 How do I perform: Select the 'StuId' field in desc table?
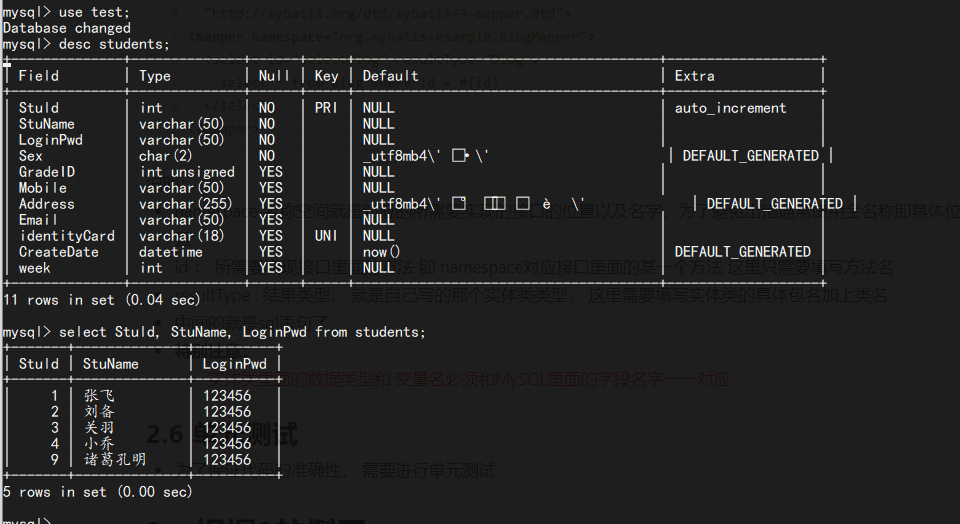[39, 108]
